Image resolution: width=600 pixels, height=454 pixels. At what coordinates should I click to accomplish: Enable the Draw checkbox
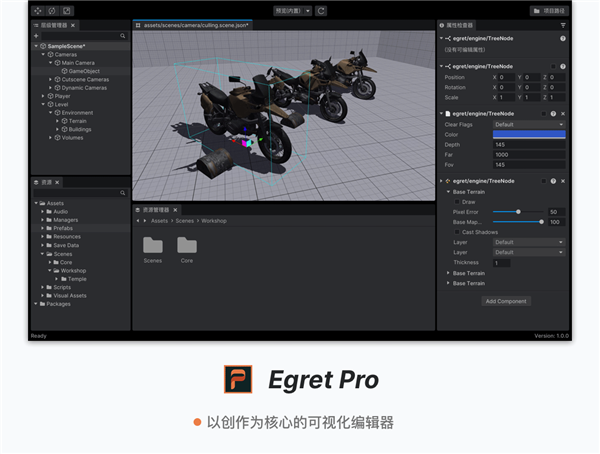coord(457,202)
